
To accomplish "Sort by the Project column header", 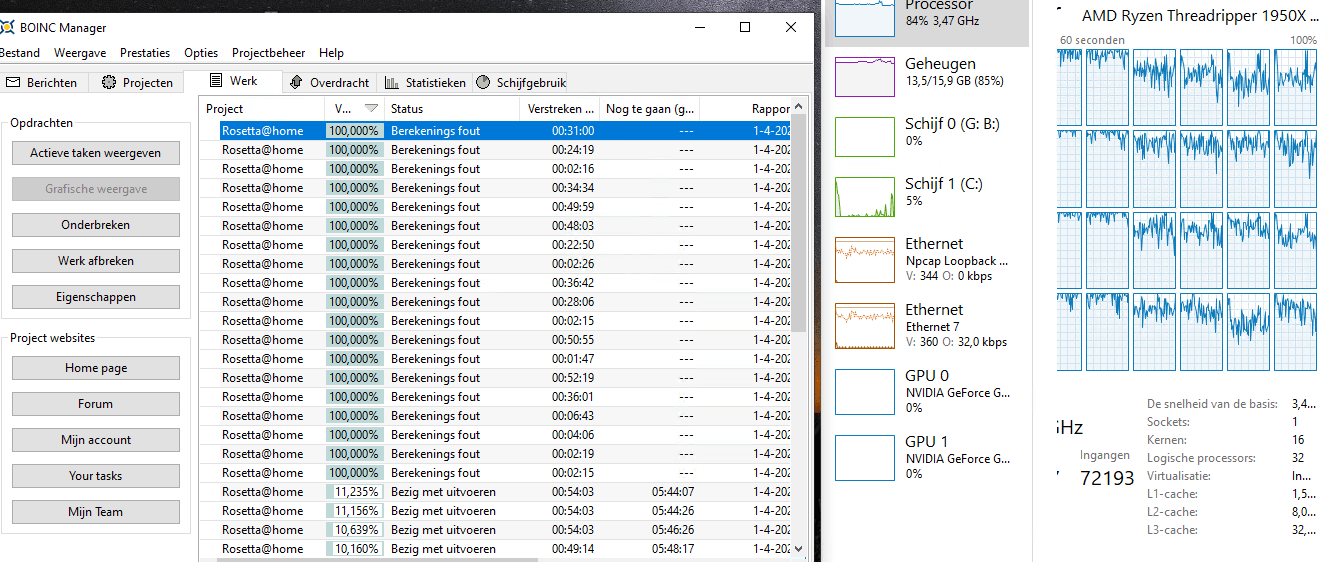I will click(262, 109).
